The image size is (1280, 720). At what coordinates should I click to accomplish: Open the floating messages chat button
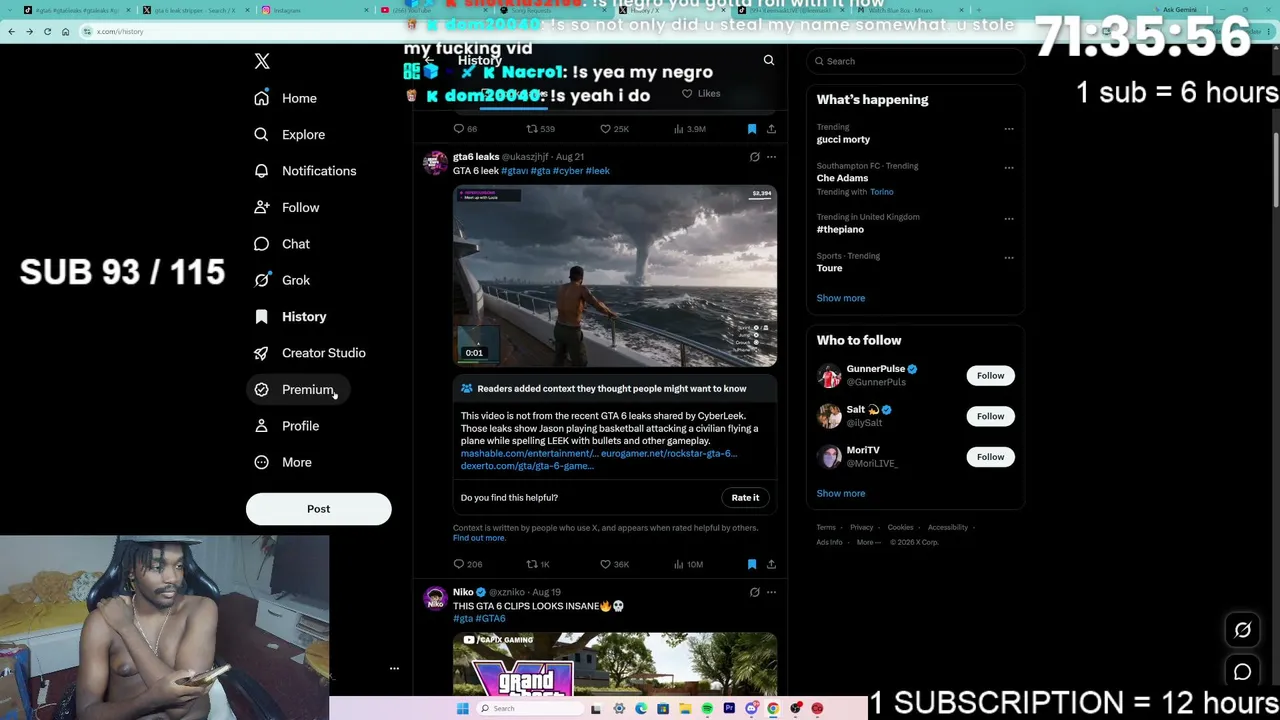(x=1242, y=672)
